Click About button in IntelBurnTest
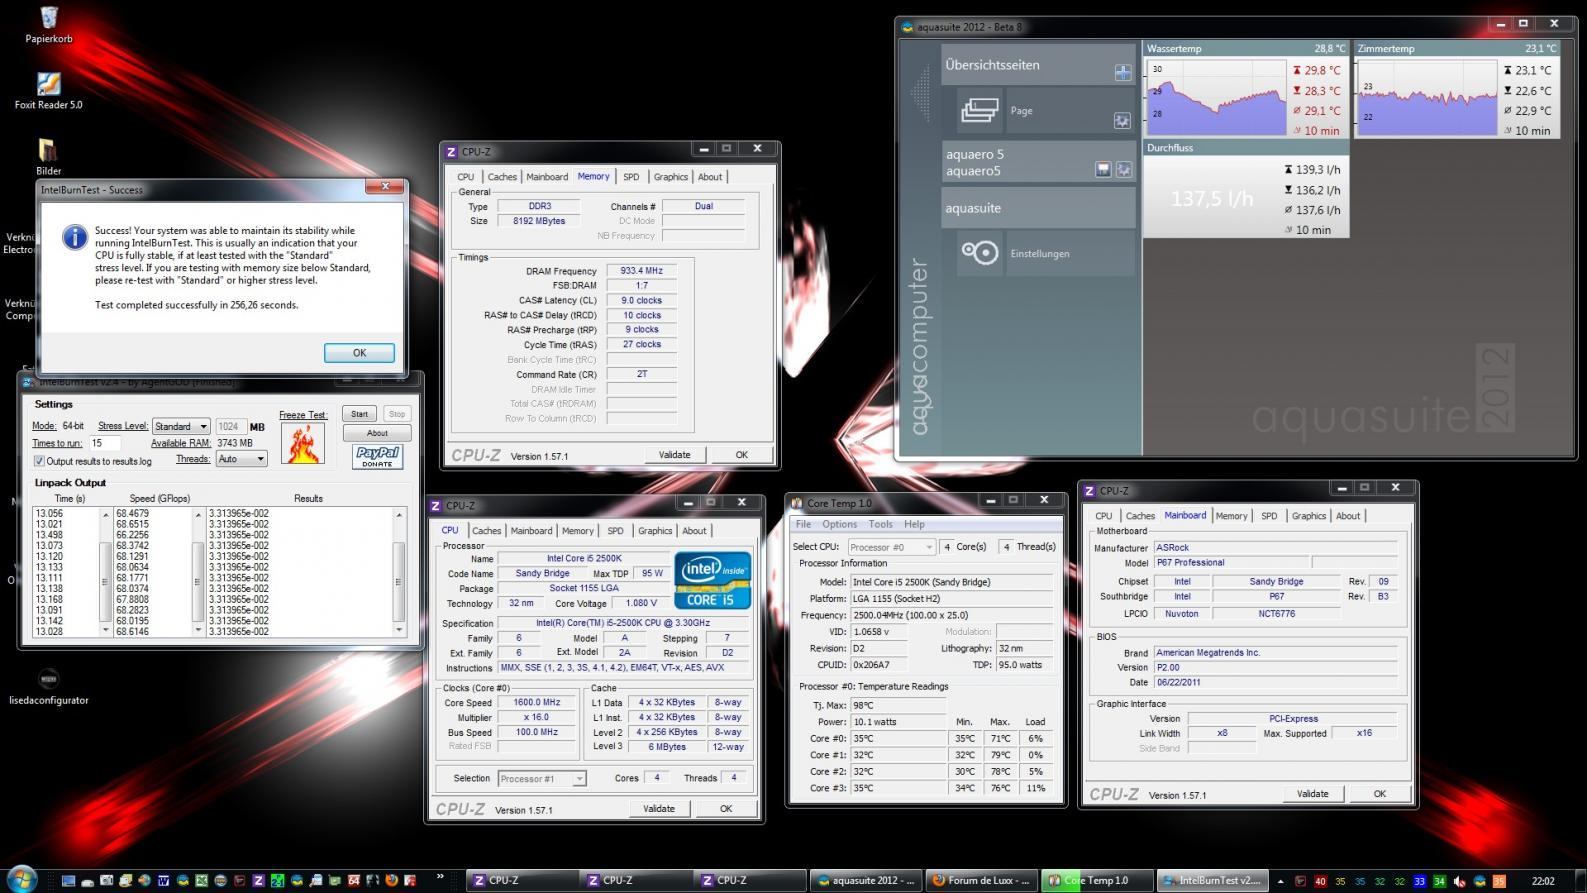 (x=377, y=433)
